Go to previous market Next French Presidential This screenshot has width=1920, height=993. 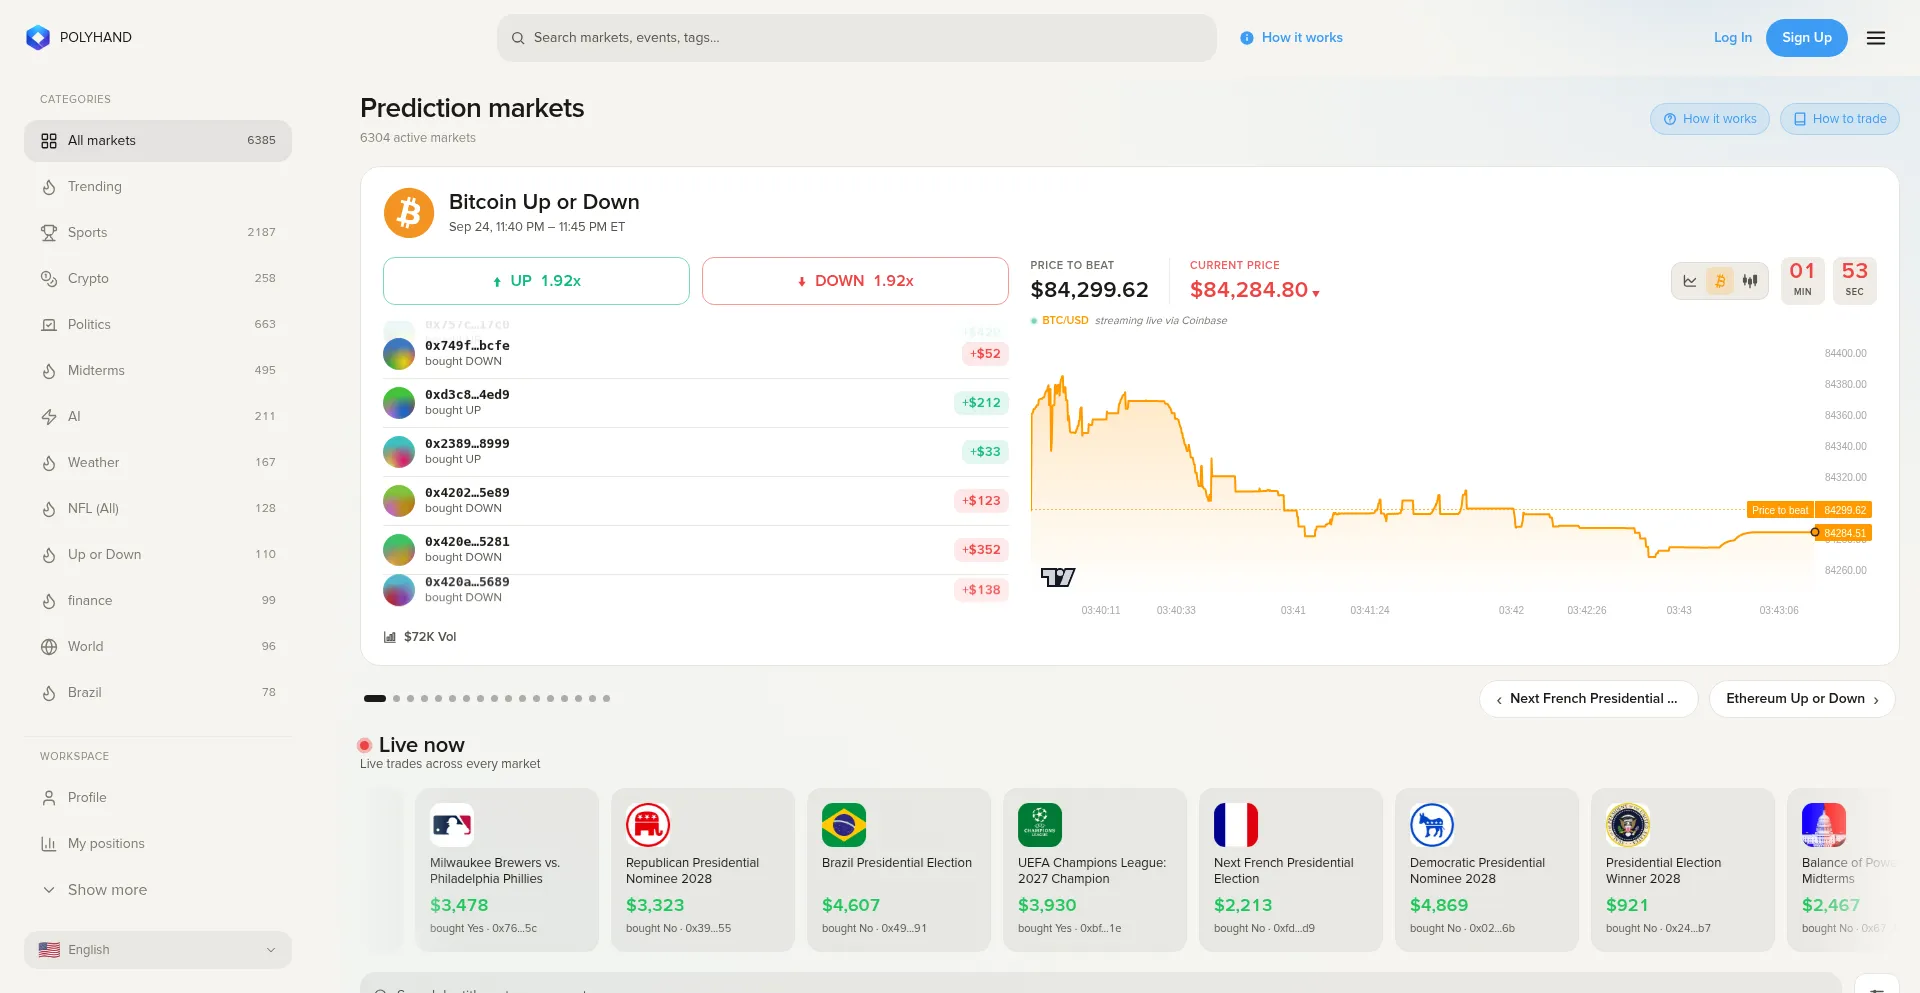point(1588,699)
